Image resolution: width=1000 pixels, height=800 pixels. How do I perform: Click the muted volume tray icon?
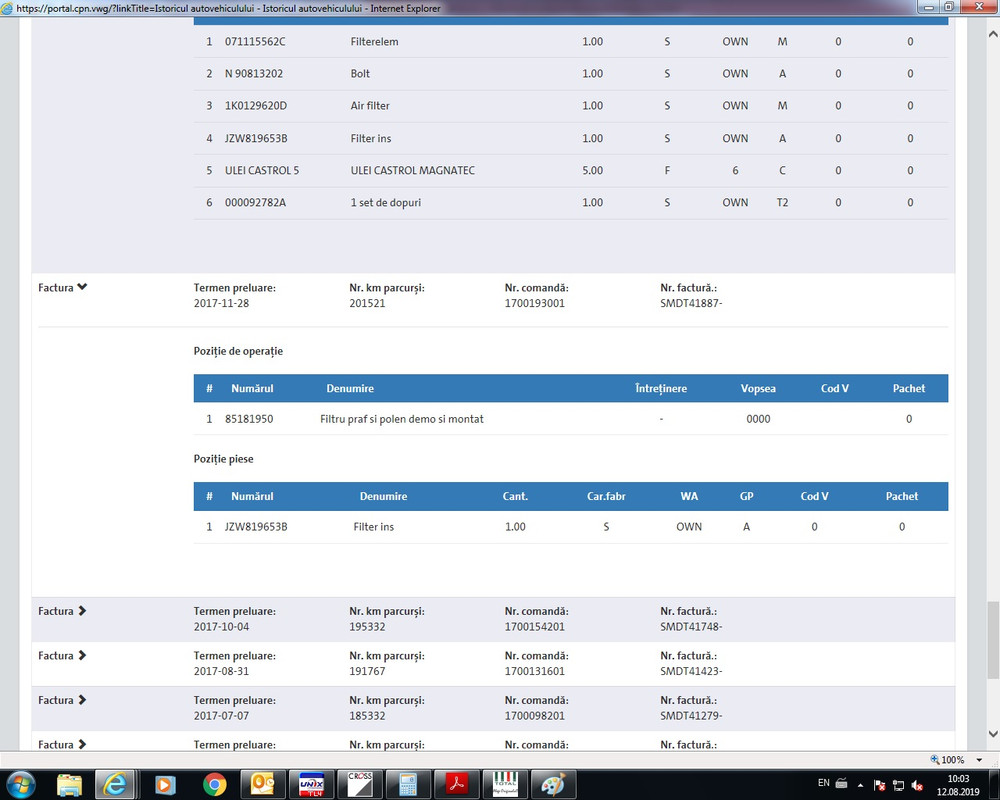(917, 785)
